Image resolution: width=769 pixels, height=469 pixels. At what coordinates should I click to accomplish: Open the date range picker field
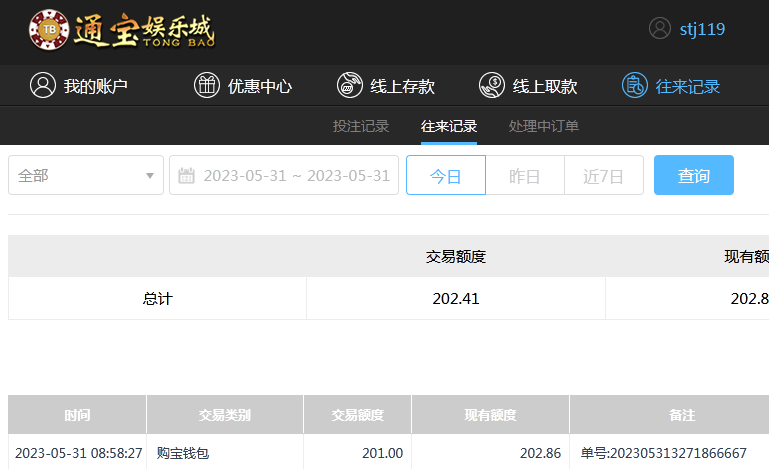point(296,176)
